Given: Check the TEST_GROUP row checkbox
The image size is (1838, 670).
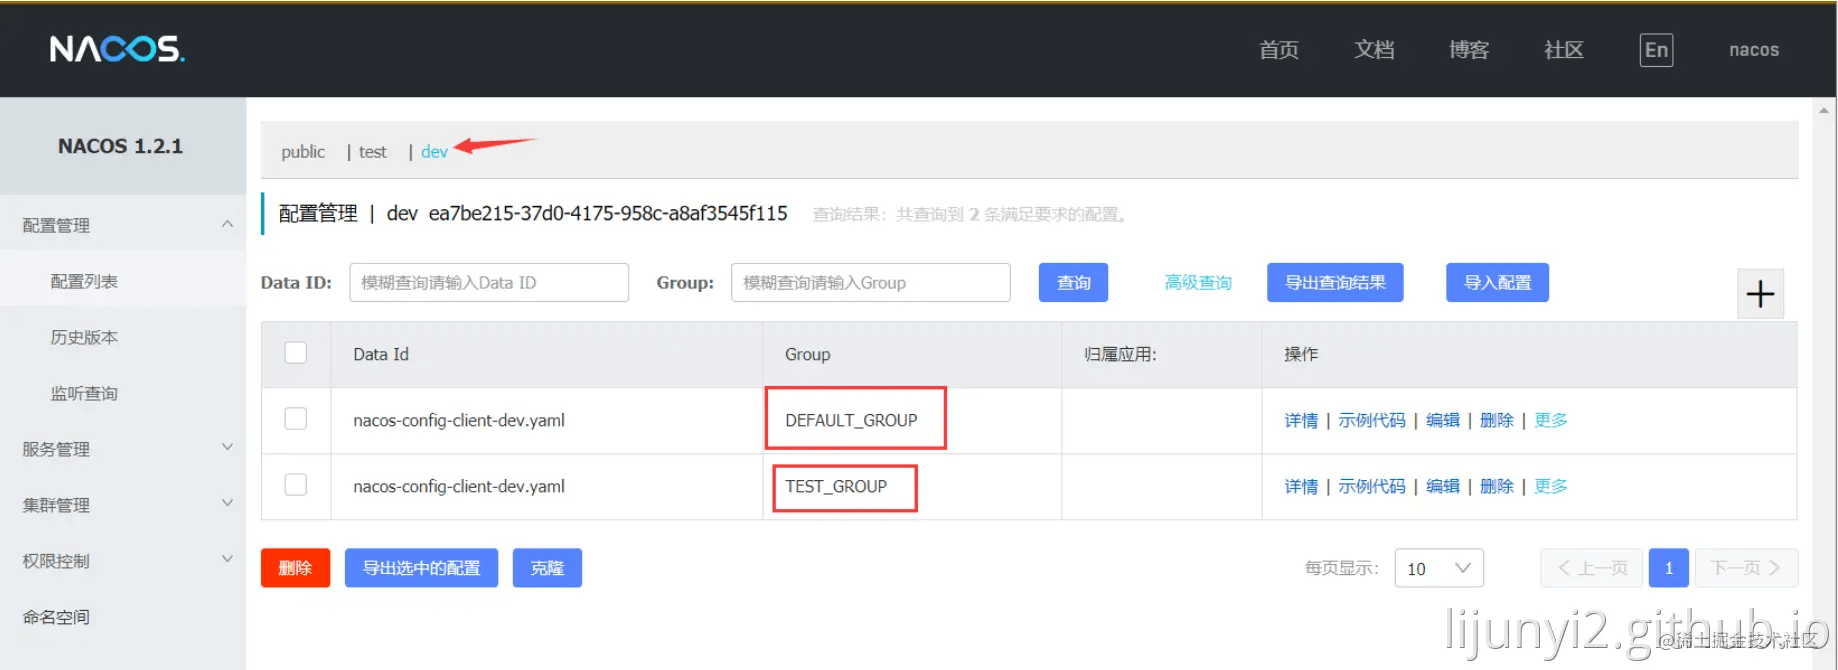Looking at the screenshot, I should 296,485.
